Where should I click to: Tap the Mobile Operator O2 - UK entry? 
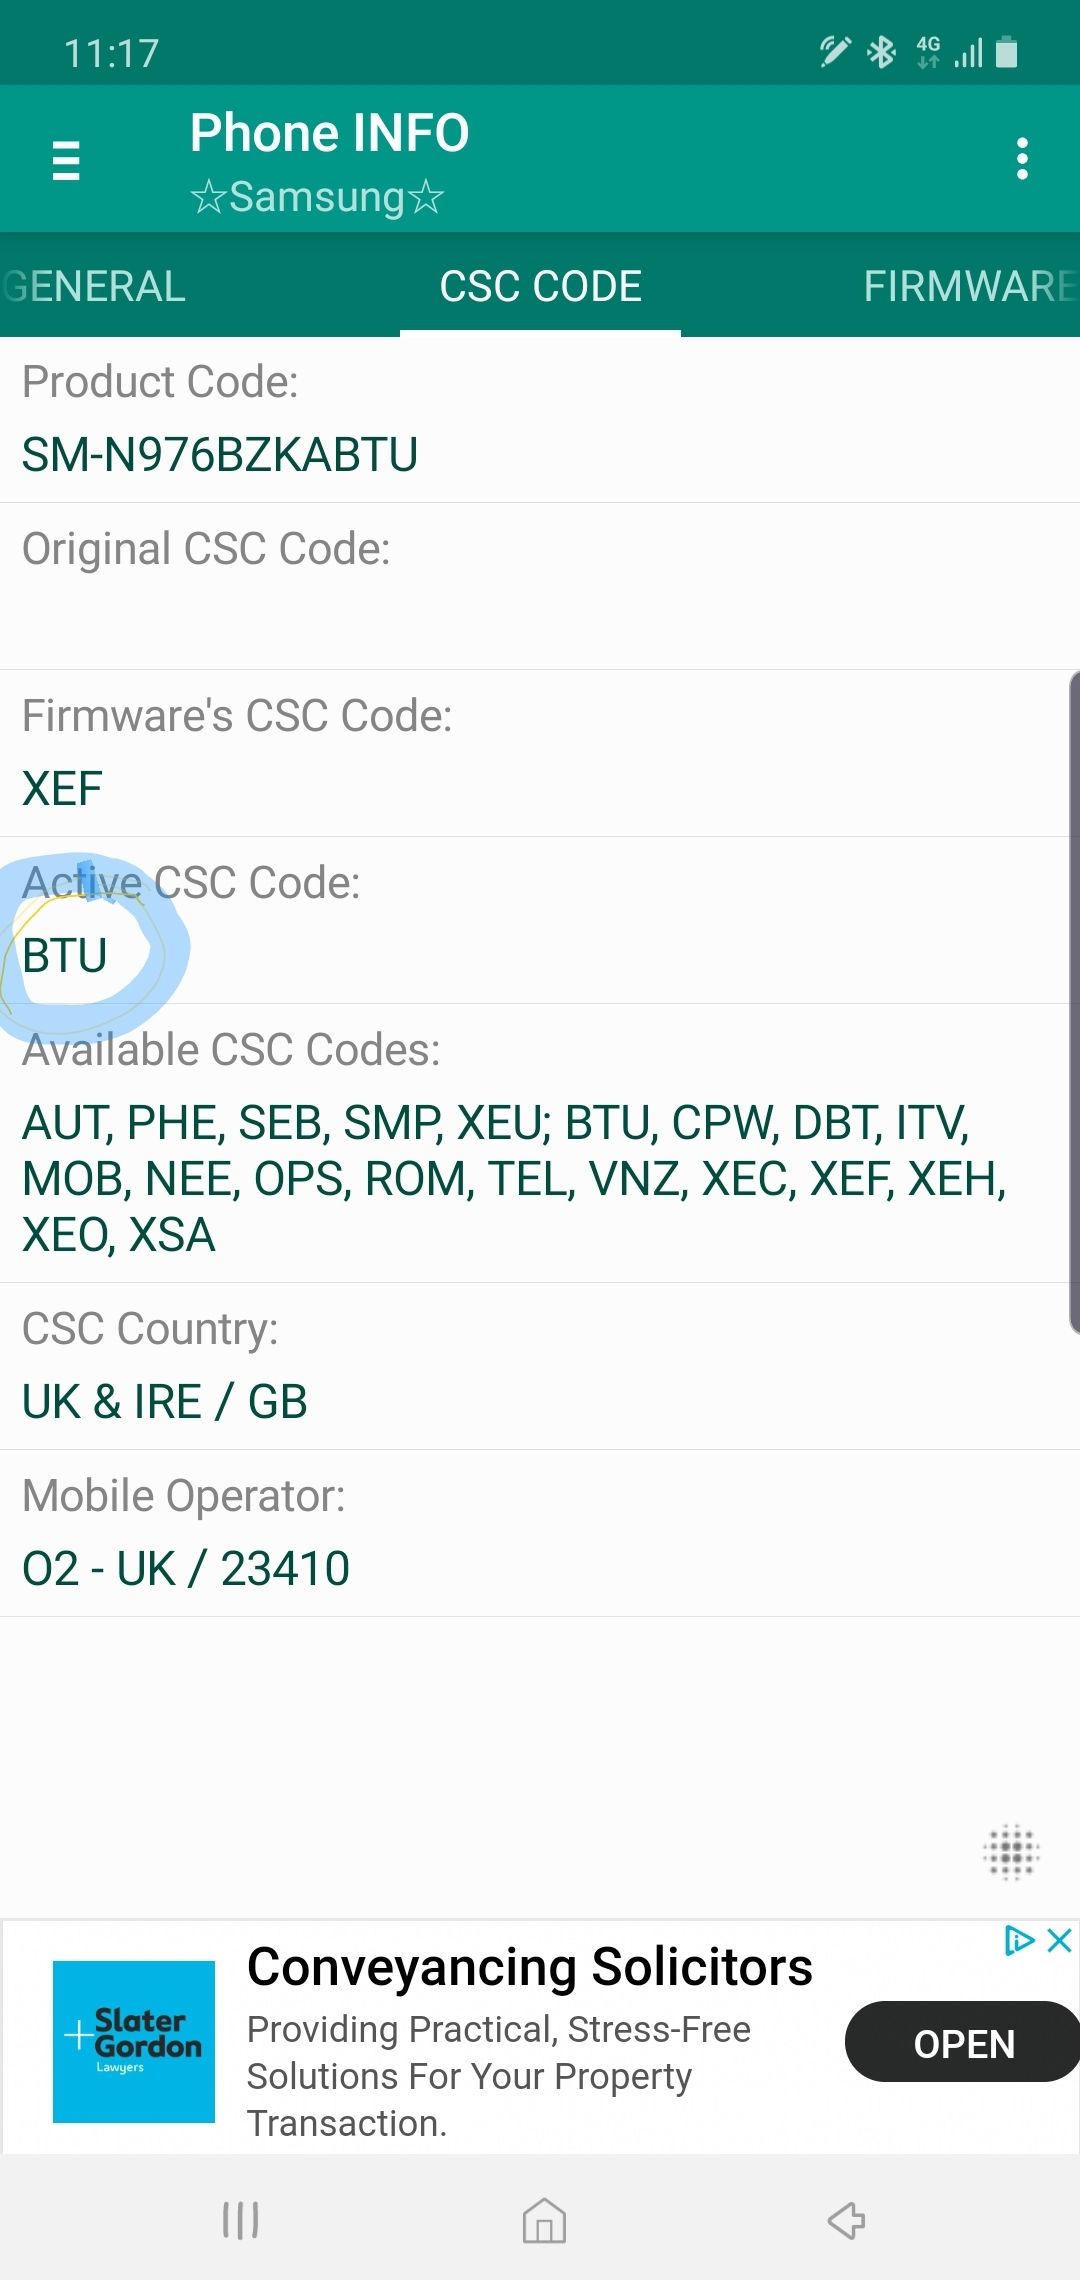coord(186,1568)
